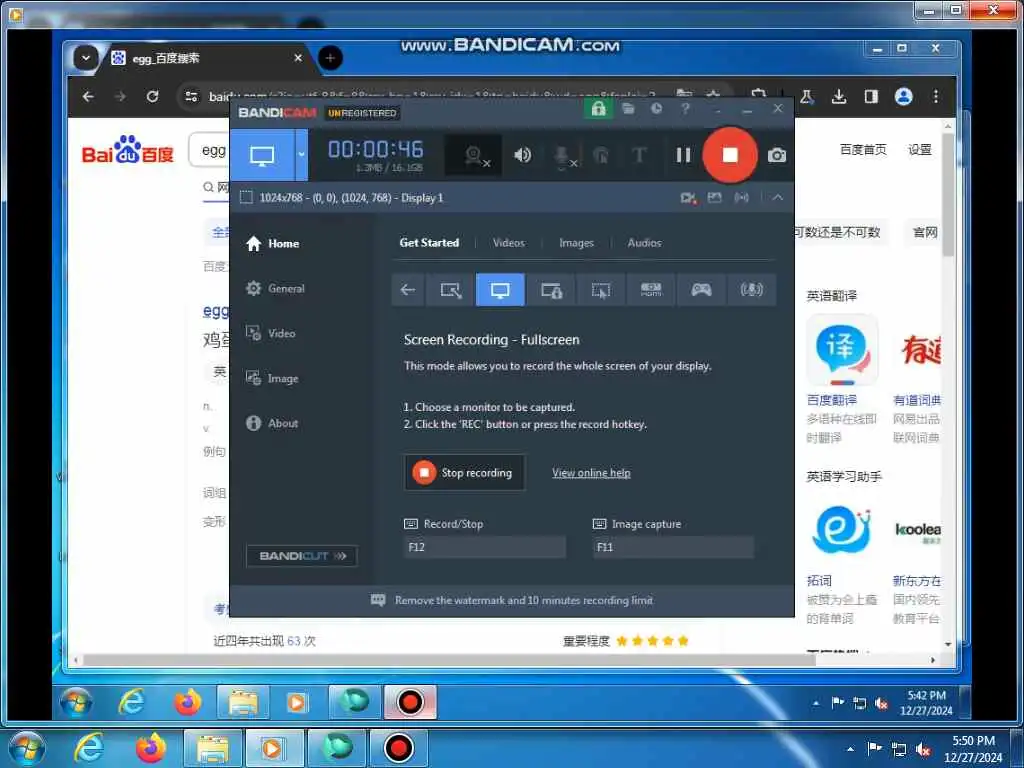
Task: Show hidden tray icons arrow on bottom taskbar
Action: [x=850, y=749]
